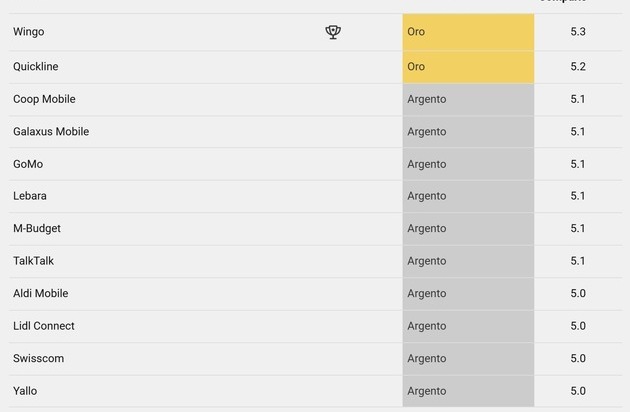Open the Coop Mobile row
The image size is (630, 412).
point(44,99)
